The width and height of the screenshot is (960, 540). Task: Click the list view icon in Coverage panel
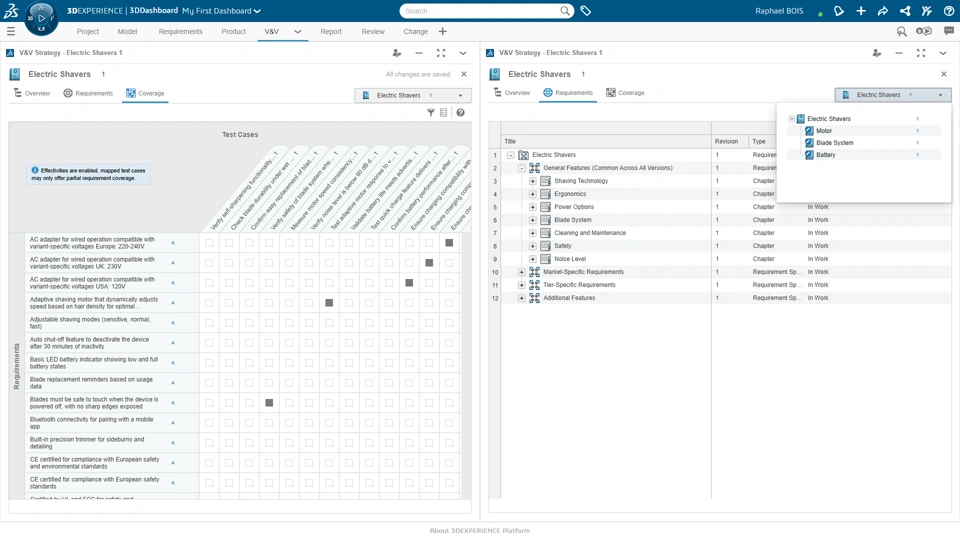[x=444, y=113]
